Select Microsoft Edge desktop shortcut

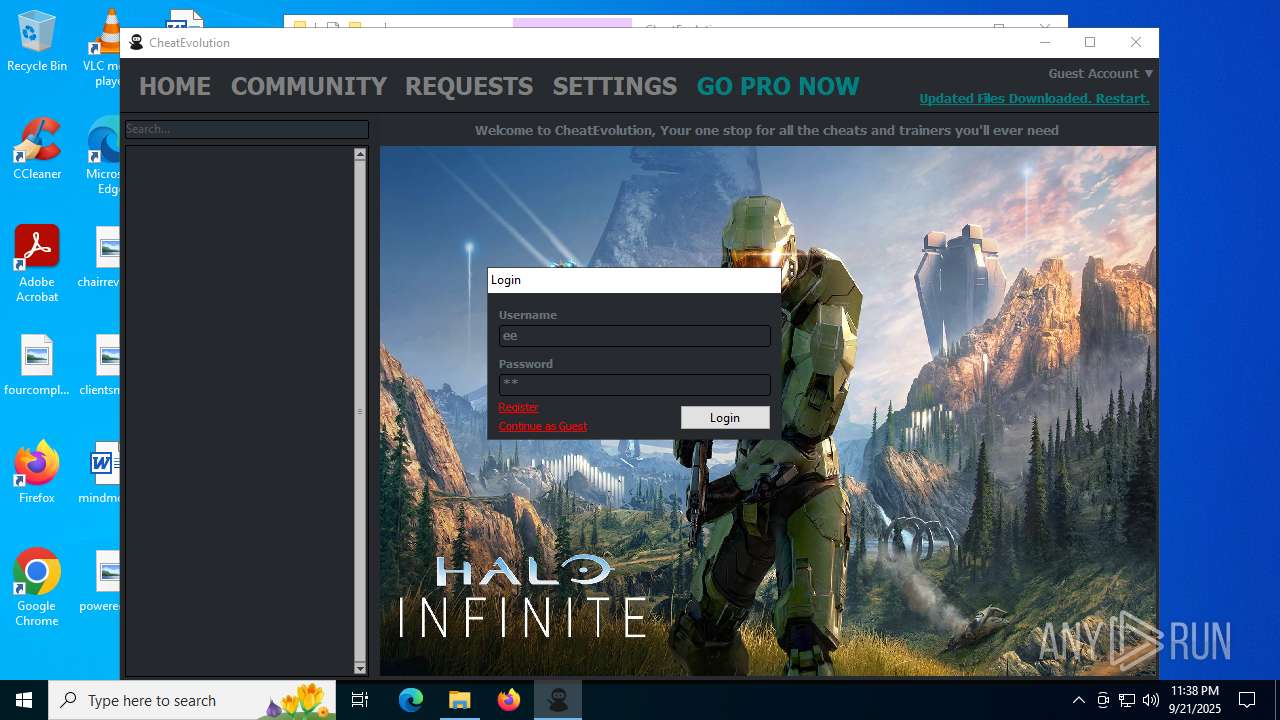(103, 156)
